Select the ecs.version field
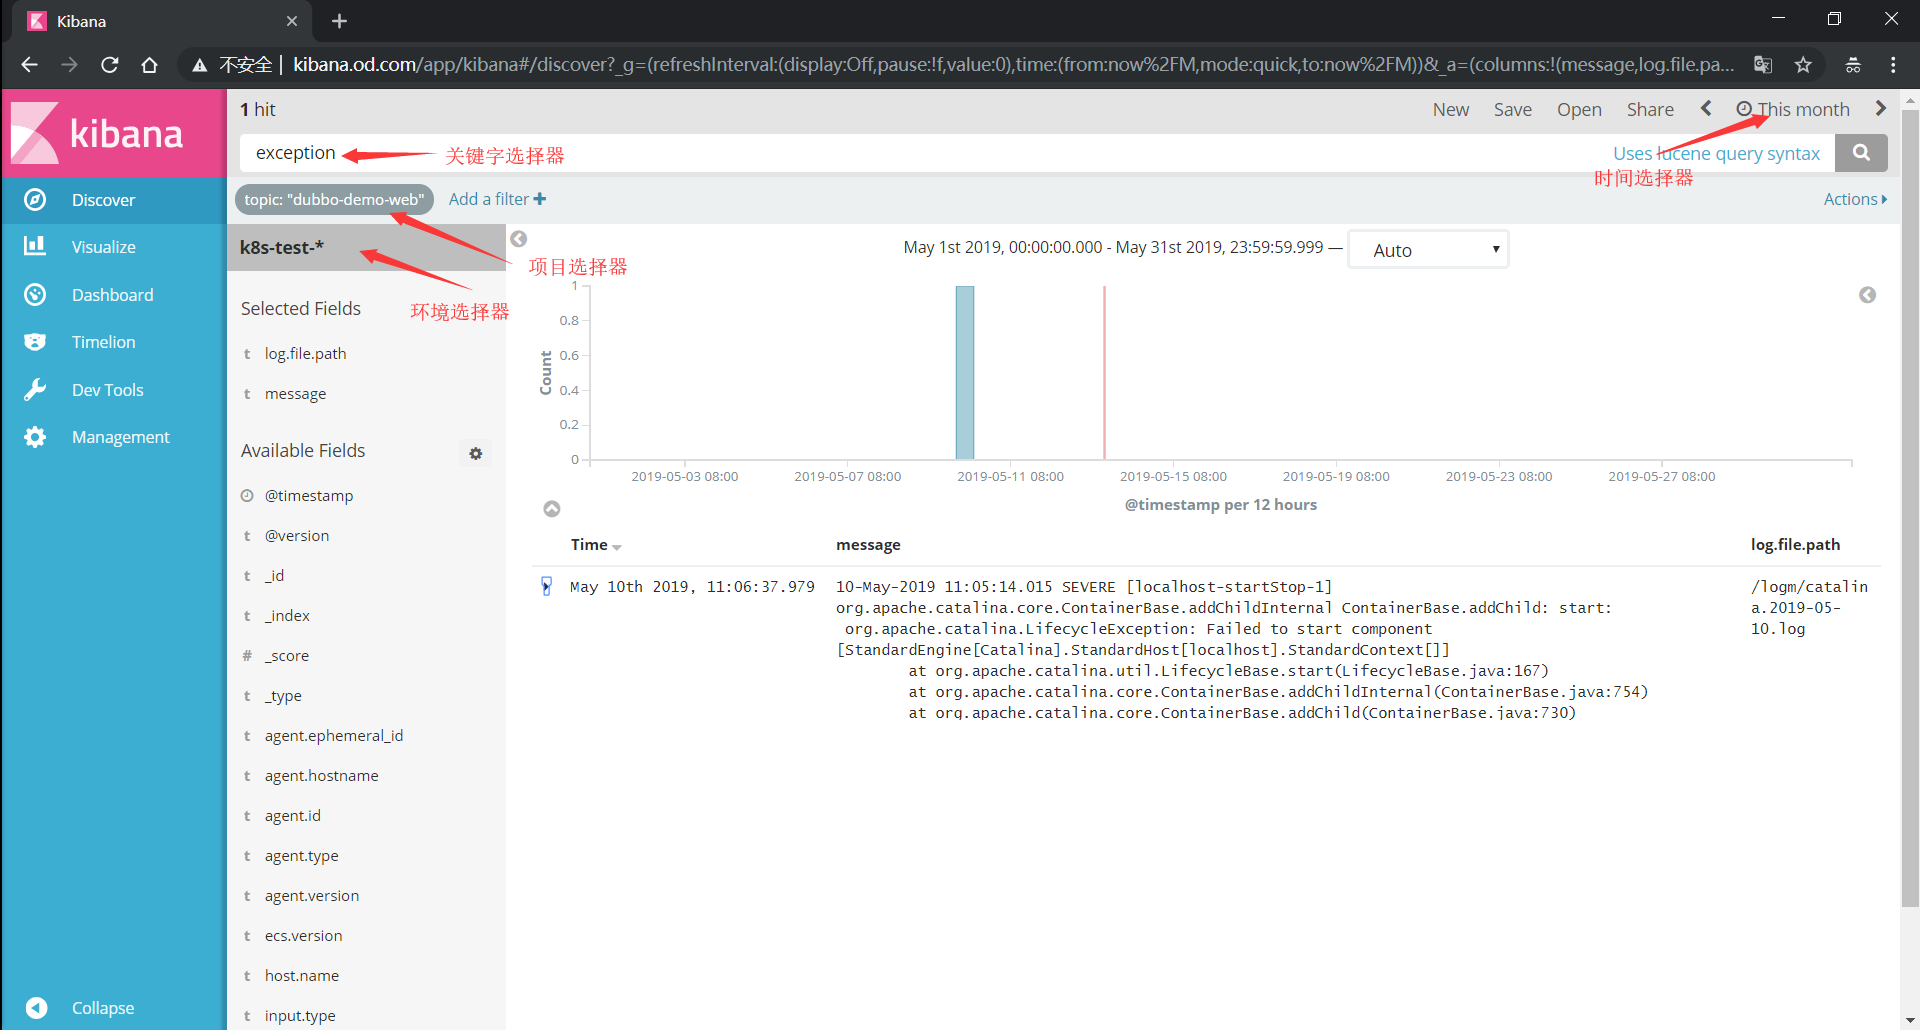Image resolution: width=1920 pixels, height=1030 pixels. [x=303, y=935]
